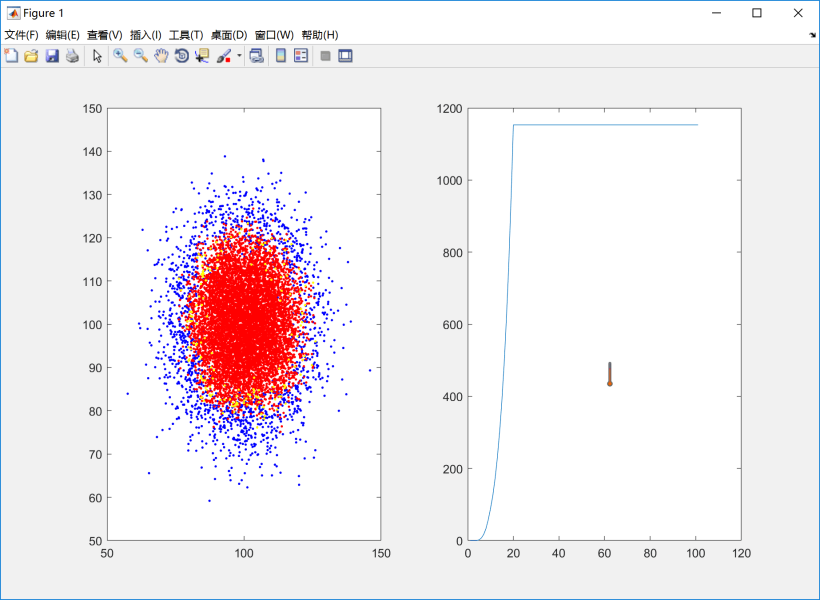Open the 窗口(W) menu
The width and height of the screenshot is (820, 600).
275,35
